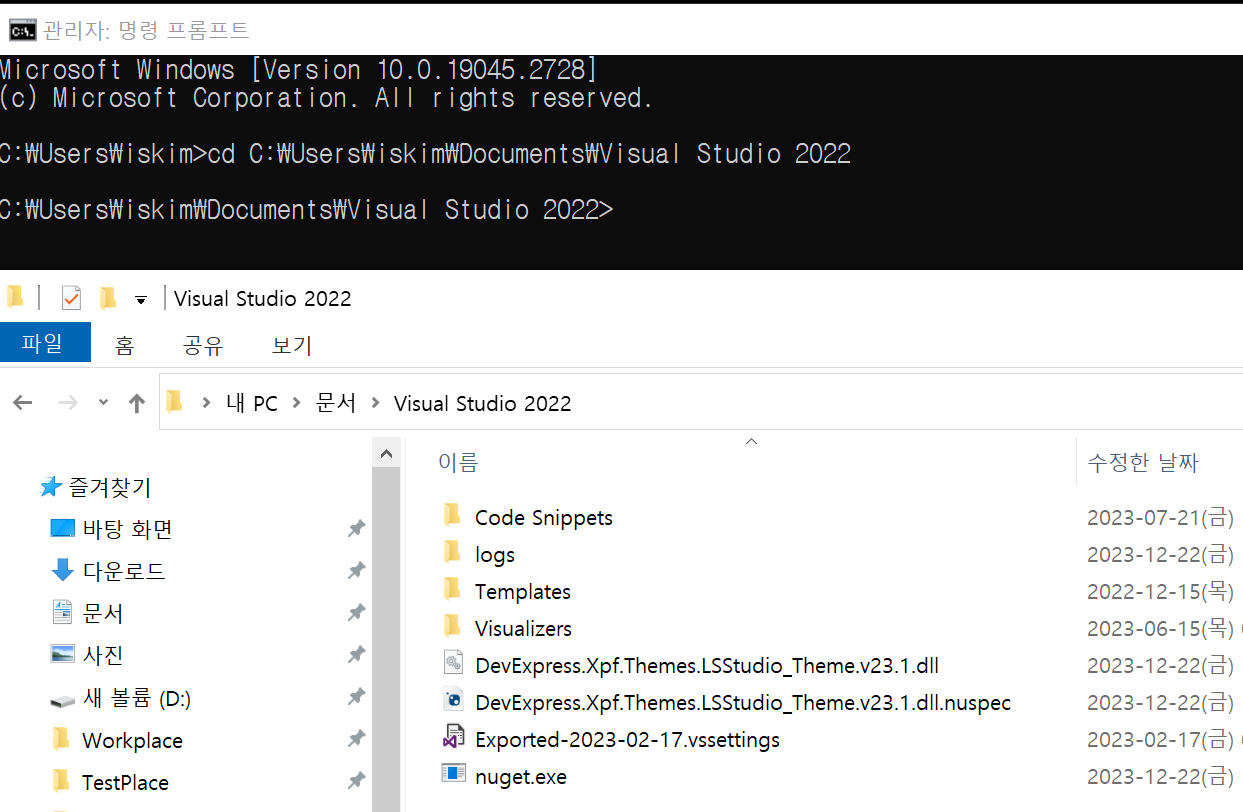Click the 사진 picture icon in sidebar
This screenshot has height=812, width=1243.
pyautogui.click(x=63, y=654)
